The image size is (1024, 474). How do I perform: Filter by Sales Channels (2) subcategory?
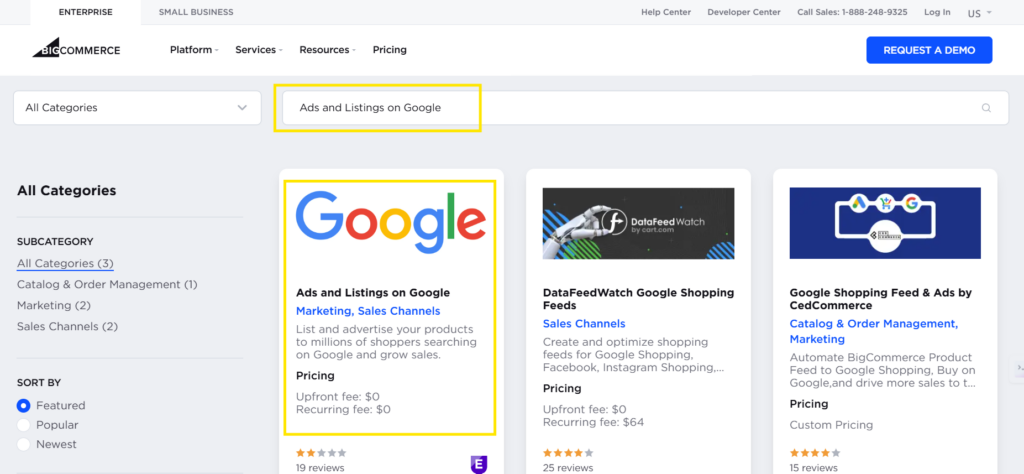(67, 326)
